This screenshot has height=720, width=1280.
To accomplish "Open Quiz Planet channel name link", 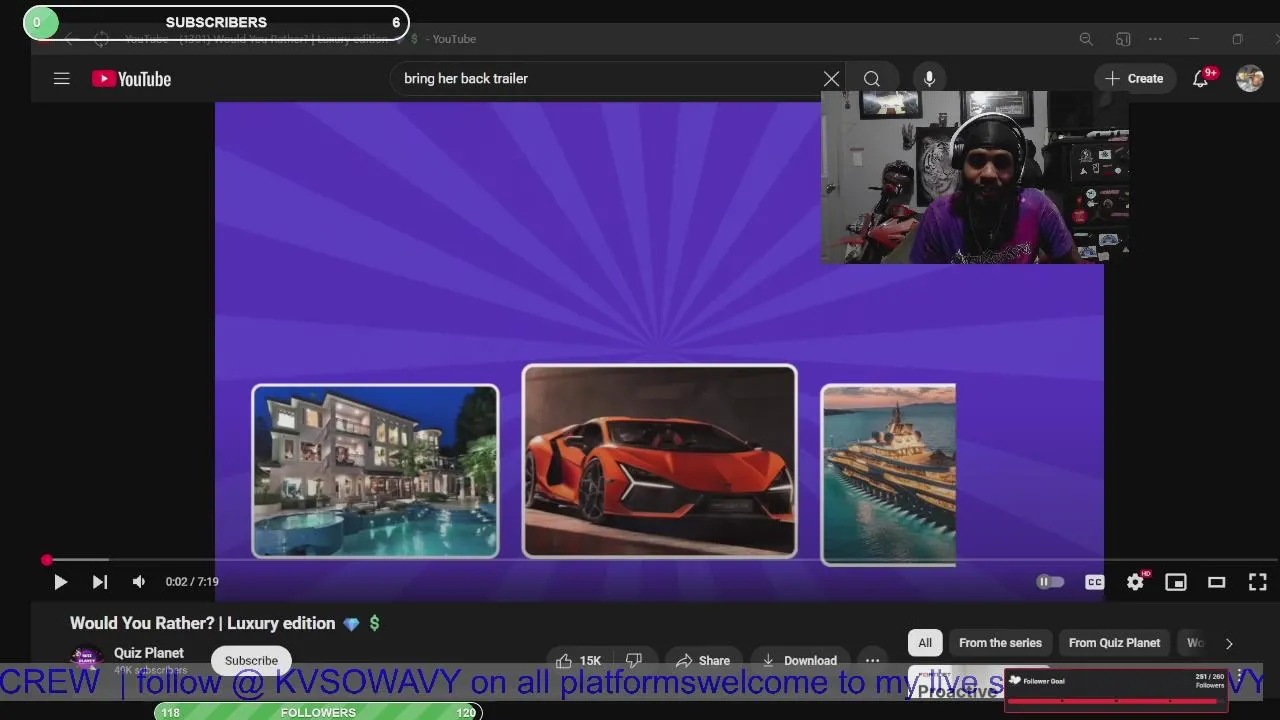I will 149,653.
